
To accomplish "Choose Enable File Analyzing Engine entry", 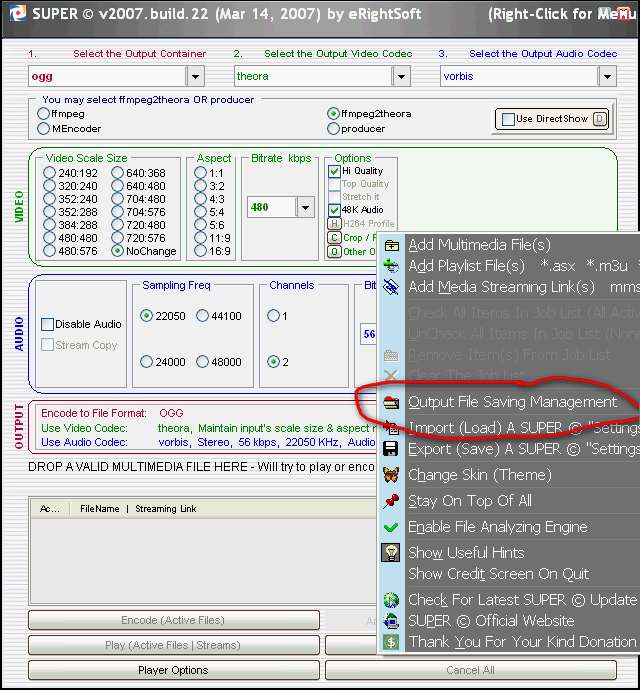I will (498, 527).
